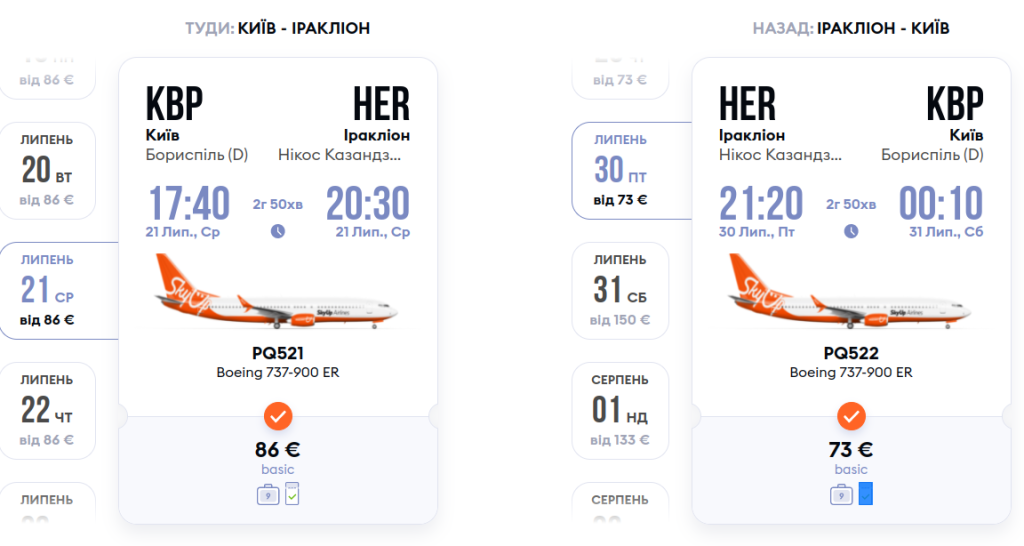Click the 9 kg baggage icon under 86 €
Viewport: 1024px width, 546px height.
point(267,494)
